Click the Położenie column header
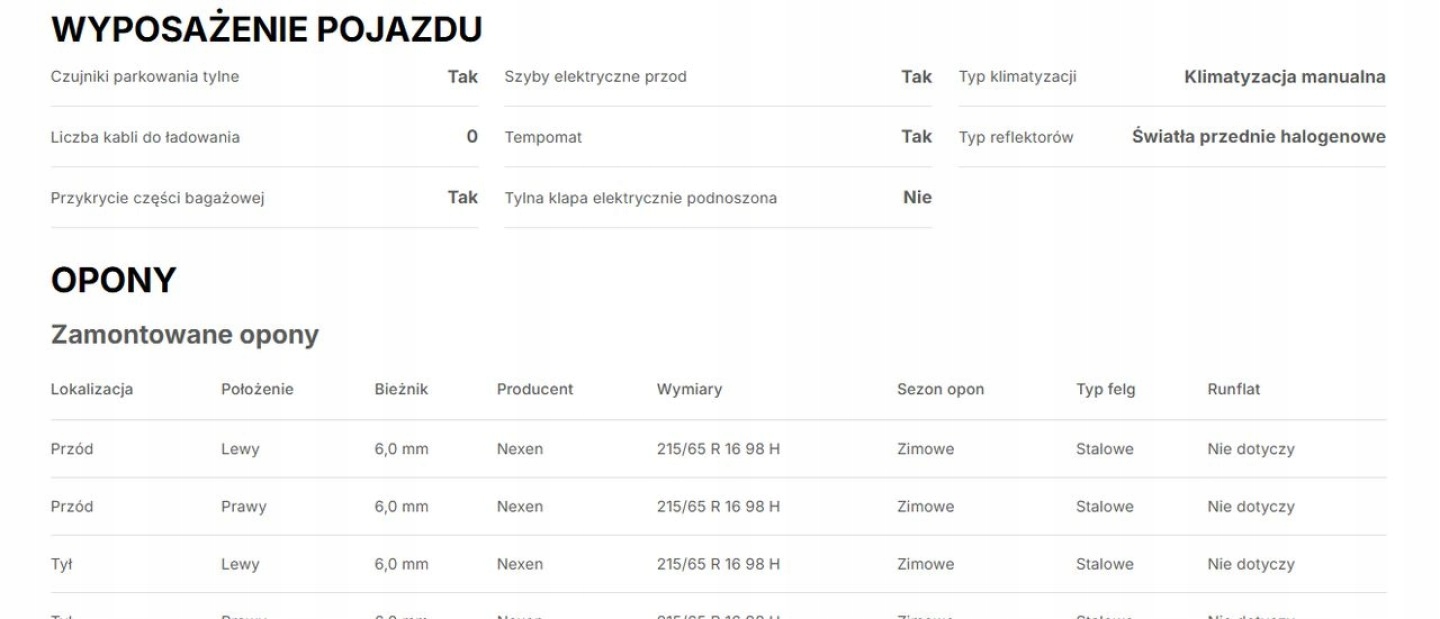The image size is (1440, 619). click(257, 389)
